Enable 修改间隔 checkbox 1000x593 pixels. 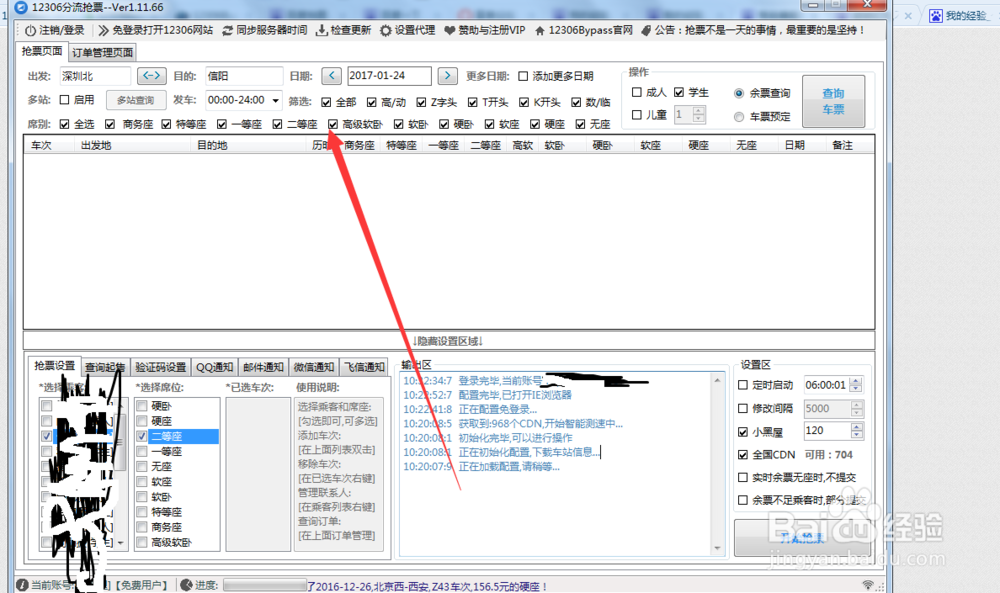743,409
